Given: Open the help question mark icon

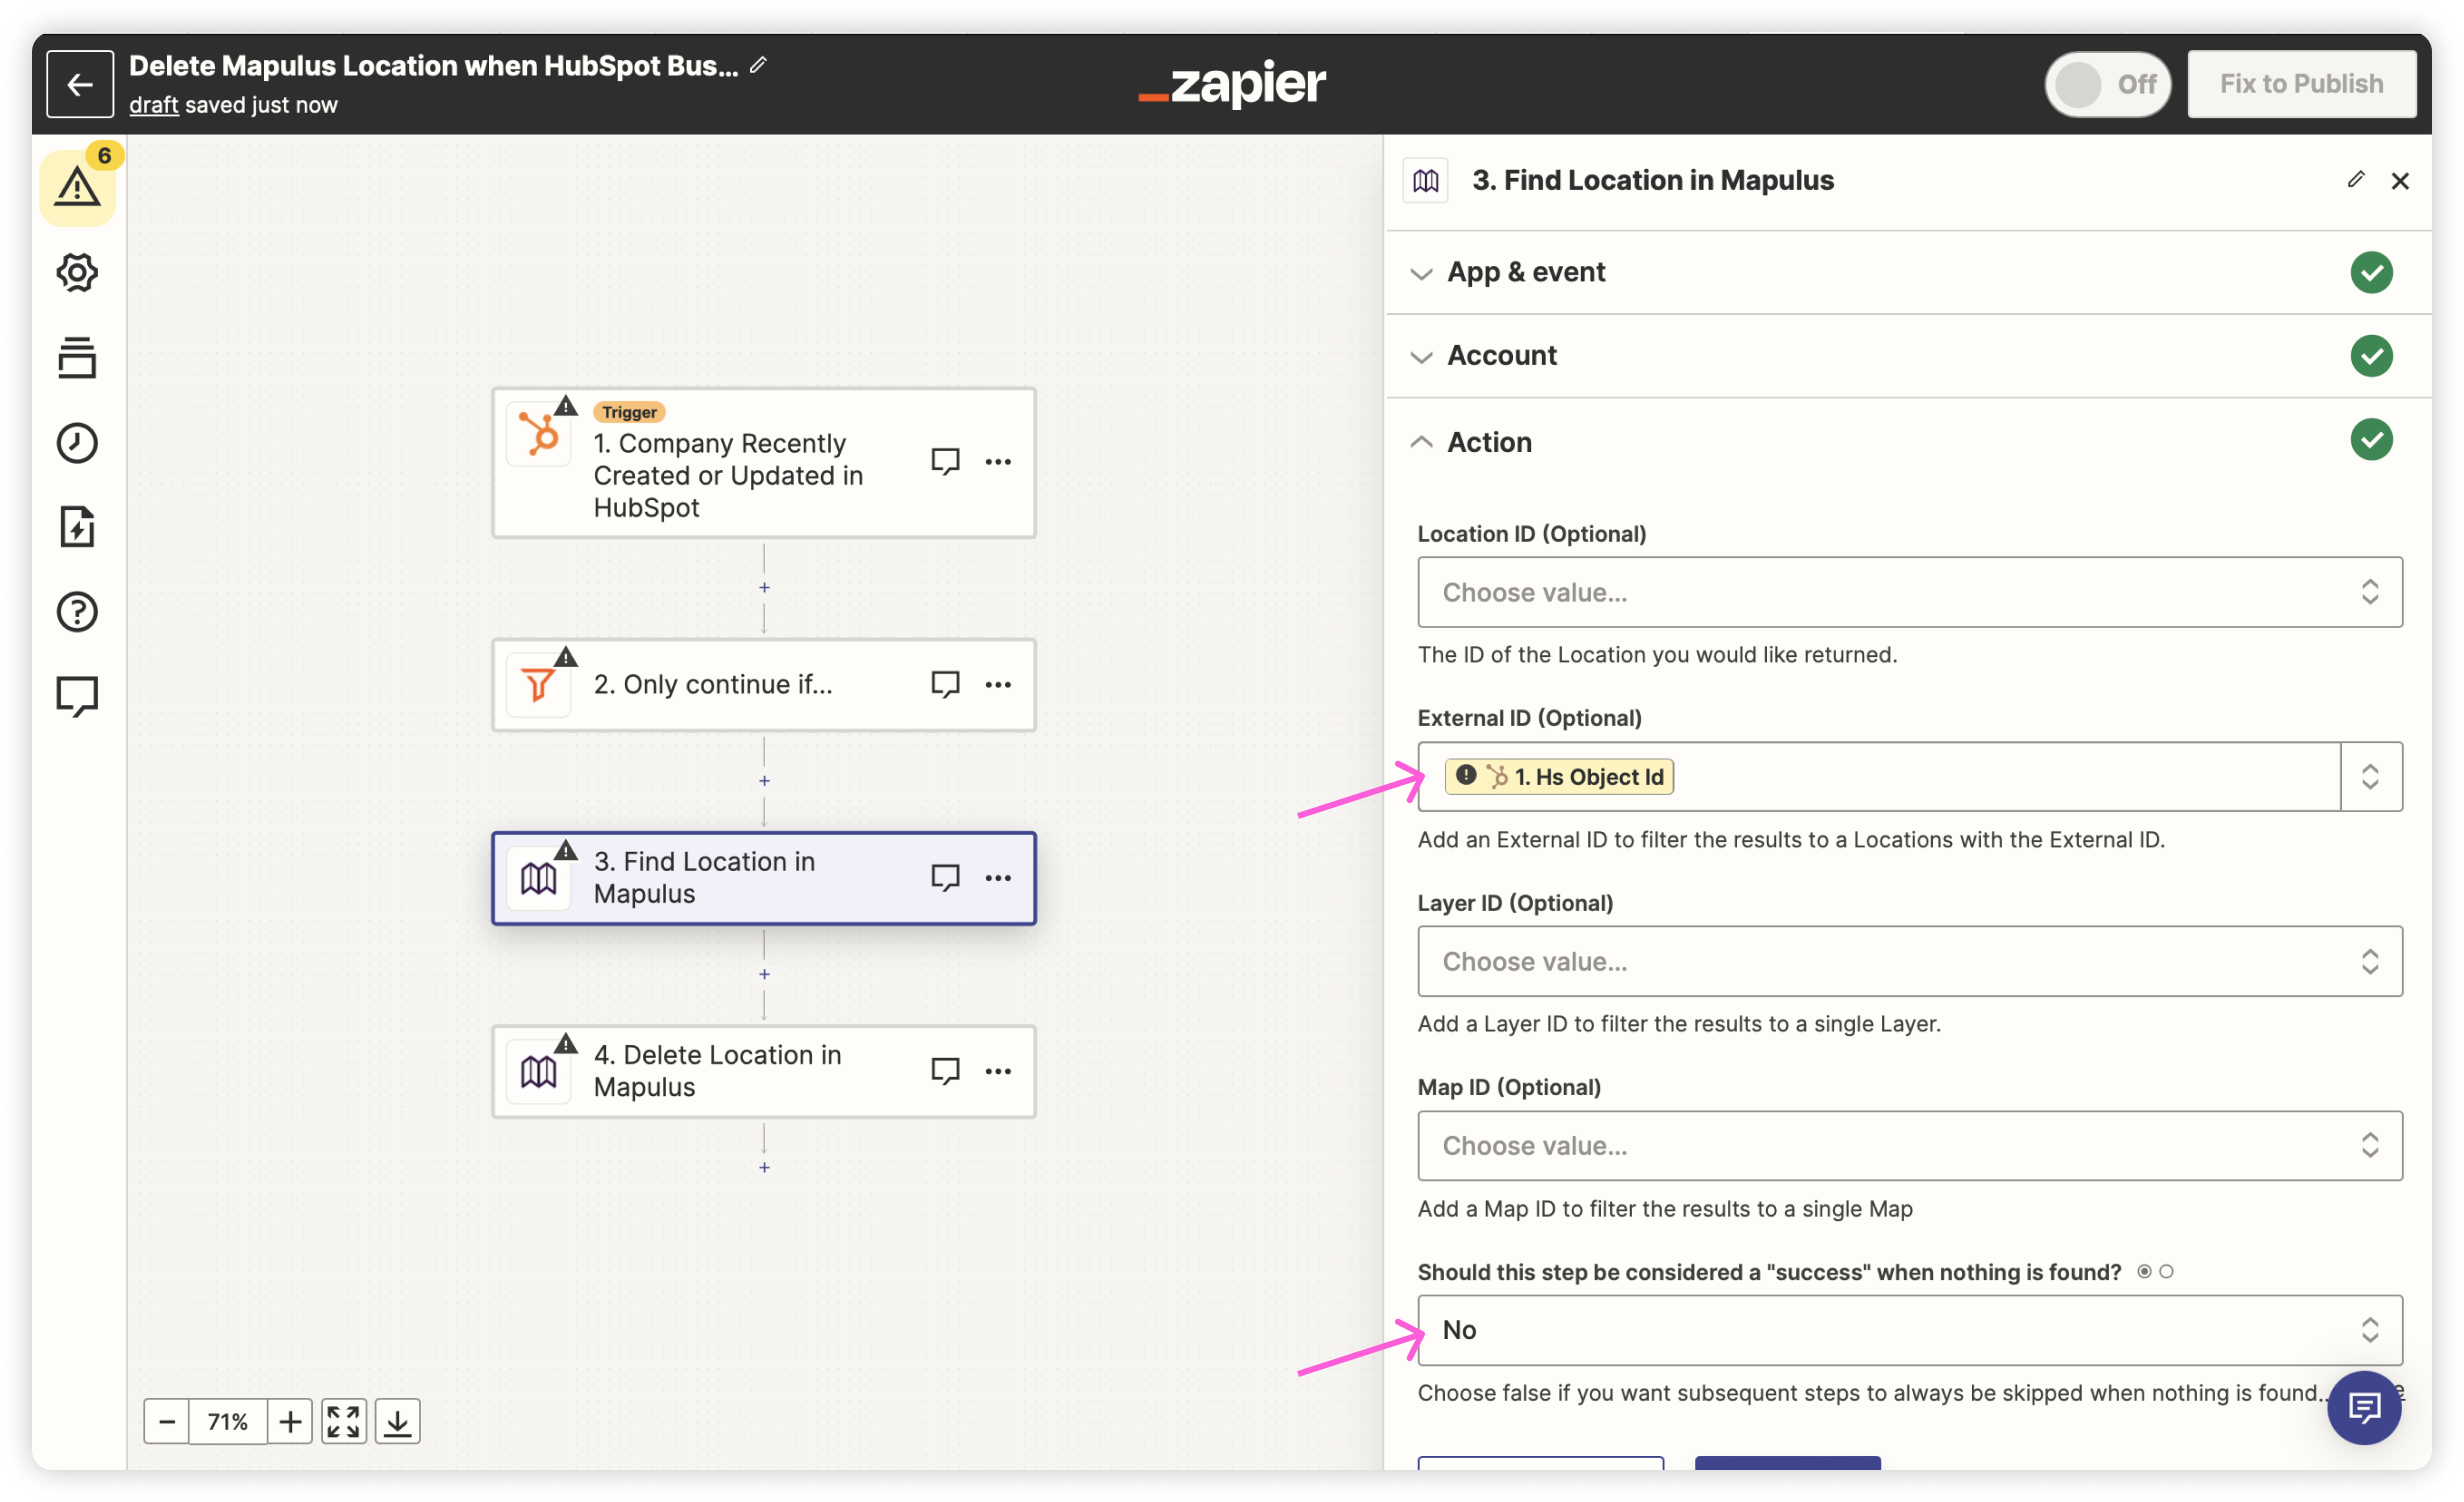Looking at the screenshot, I should (x=77, y=612).
